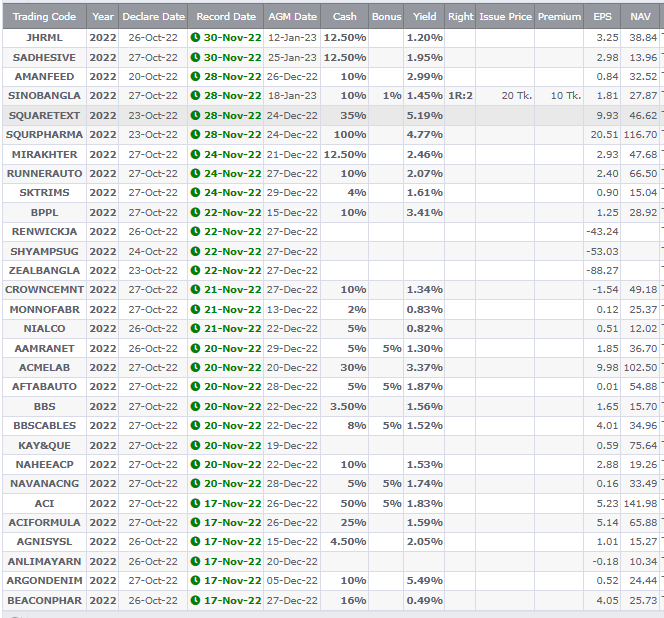Screen dimensions: 664x618
Task: Click the clock icon in the SINOBANGLA row
Action: (195, 96)
